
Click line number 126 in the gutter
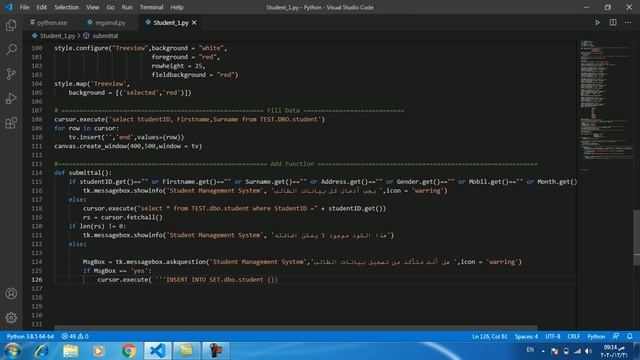(37, 280)
